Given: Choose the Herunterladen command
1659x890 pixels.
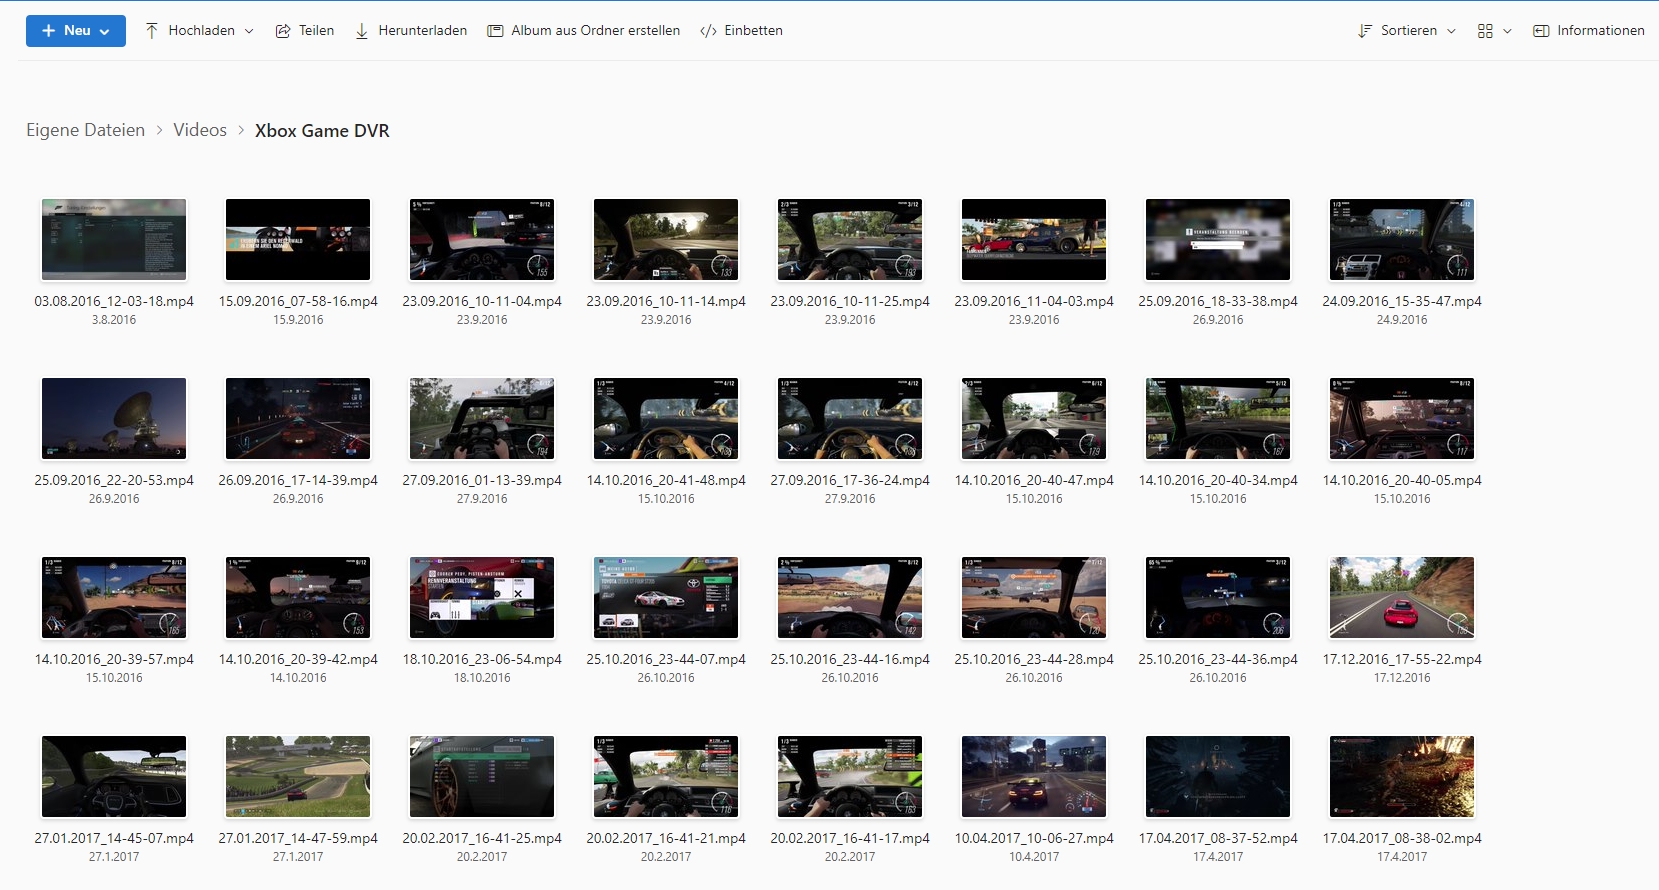Looking at the screenshot, I should coord(422,31).
